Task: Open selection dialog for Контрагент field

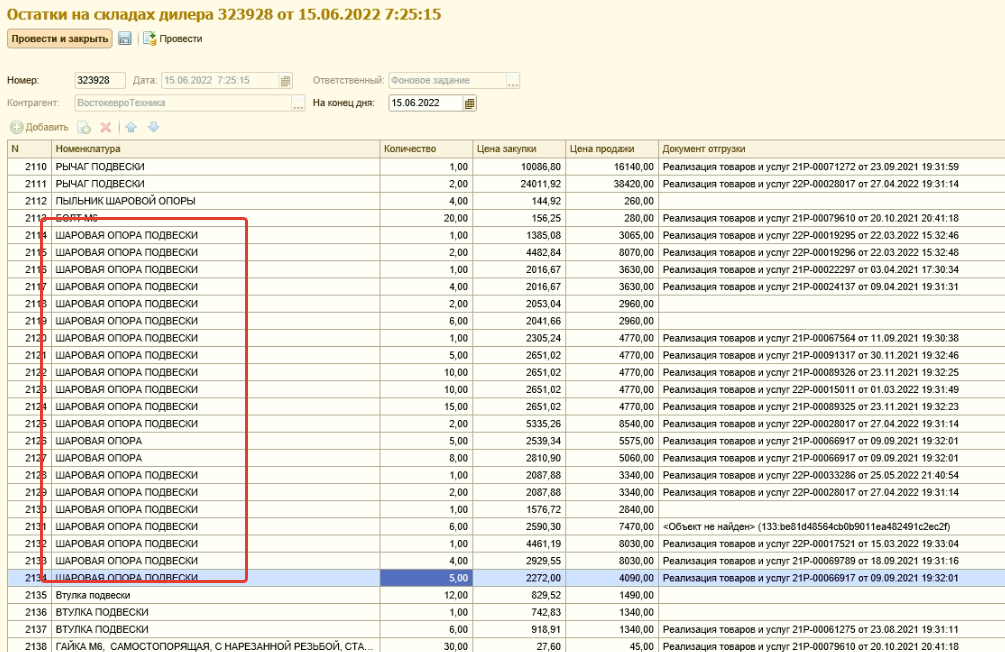Action: [x=298, y=103]
